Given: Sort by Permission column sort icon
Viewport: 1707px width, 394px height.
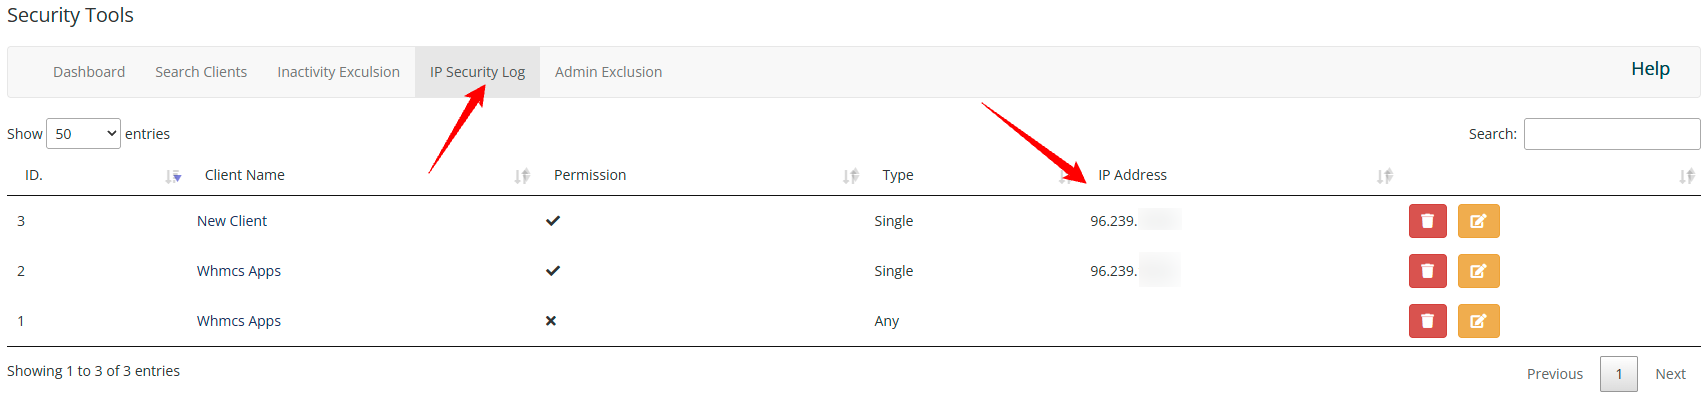Looking at the screenshot, I should click(851, 176).
